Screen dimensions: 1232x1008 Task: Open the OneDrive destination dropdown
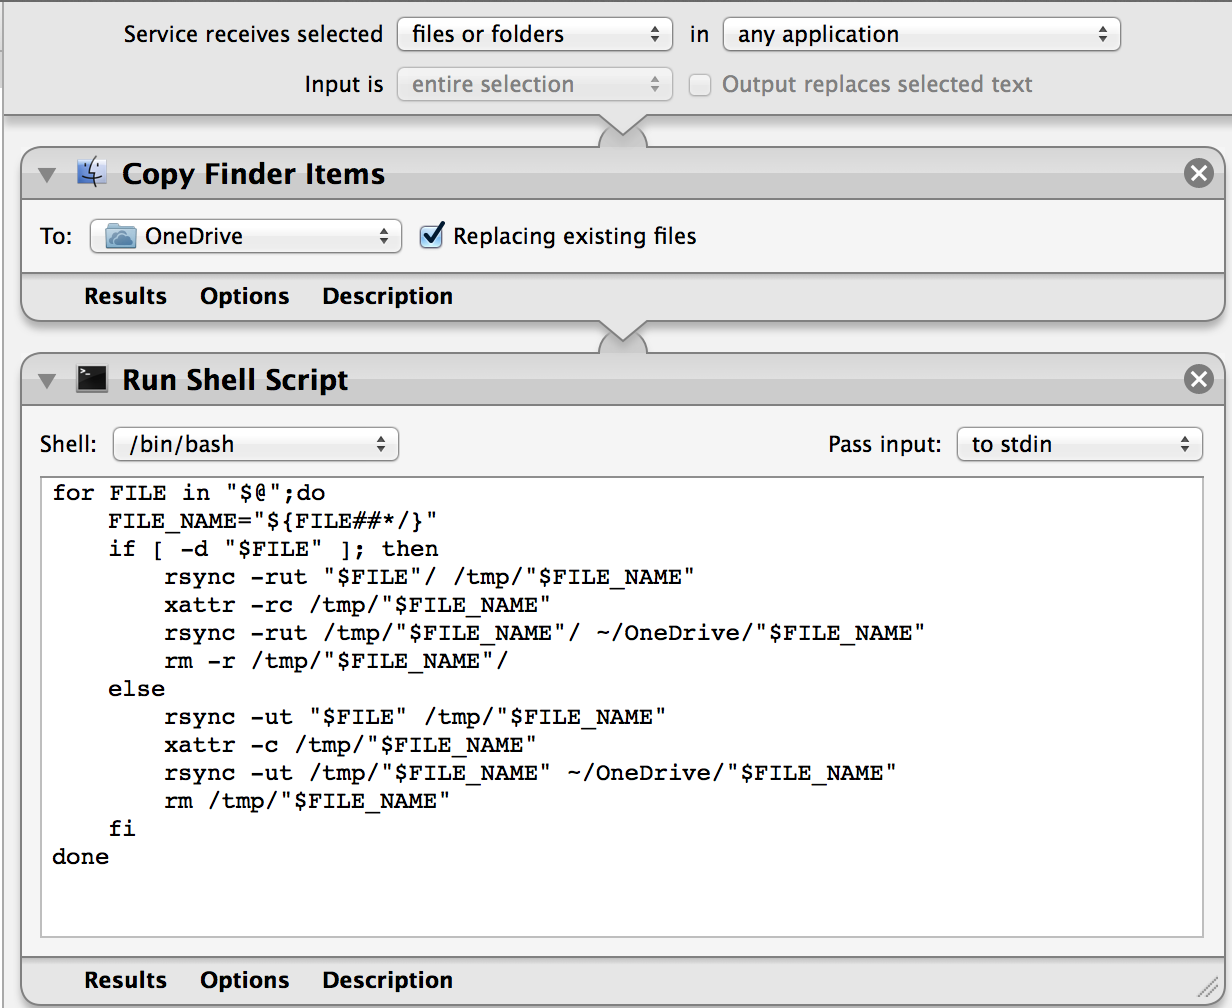246,236
